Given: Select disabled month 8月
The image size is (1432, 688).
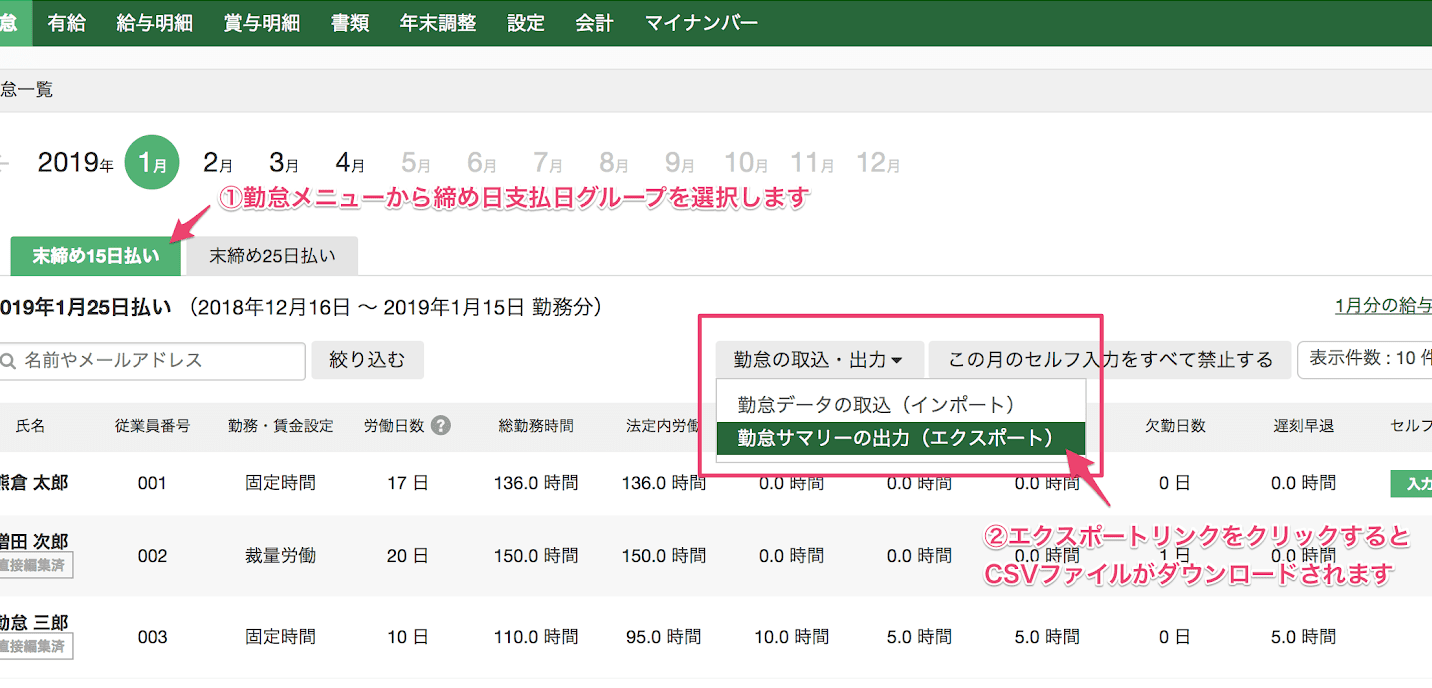Looking at the screenshot, I should point(614,163).
